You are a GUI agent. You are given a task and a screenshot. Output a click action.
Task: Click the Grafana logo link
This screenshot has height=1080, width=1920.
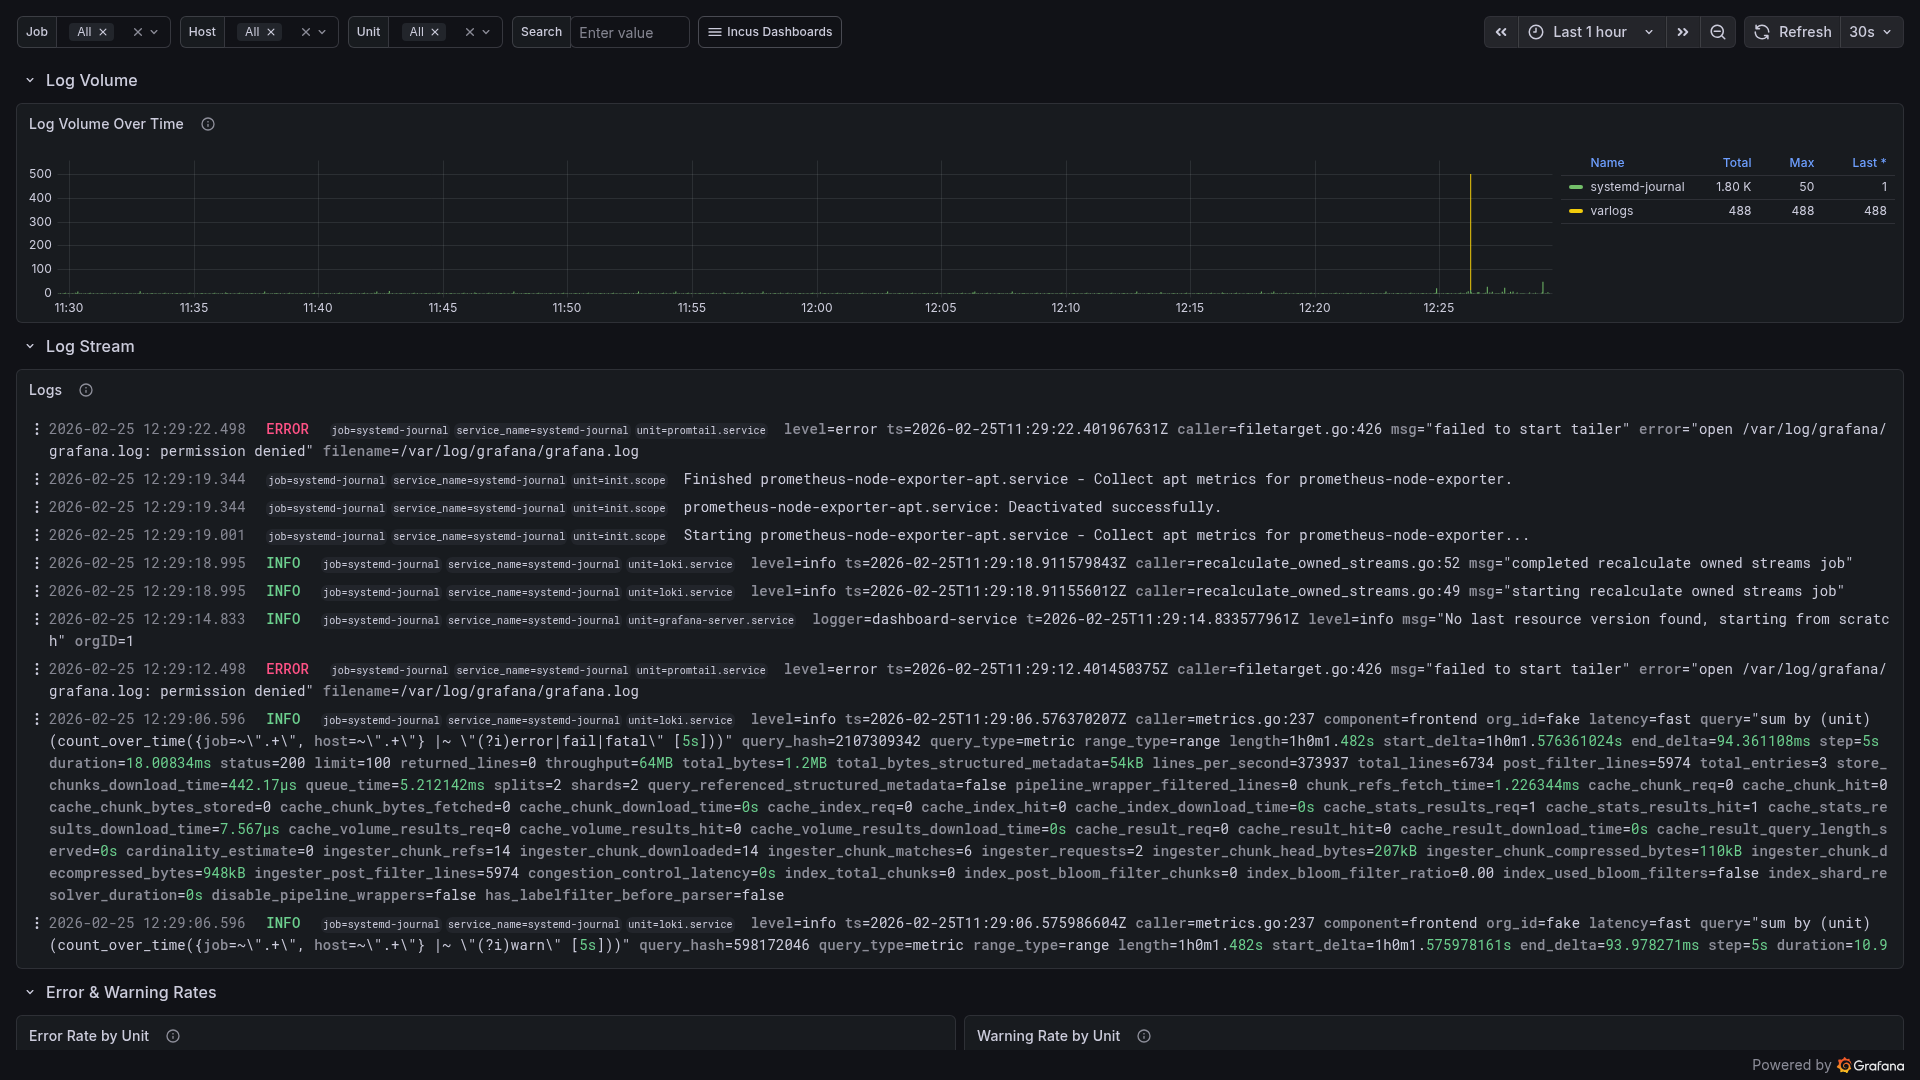pyautogui.click(x=1870, y=1065)
